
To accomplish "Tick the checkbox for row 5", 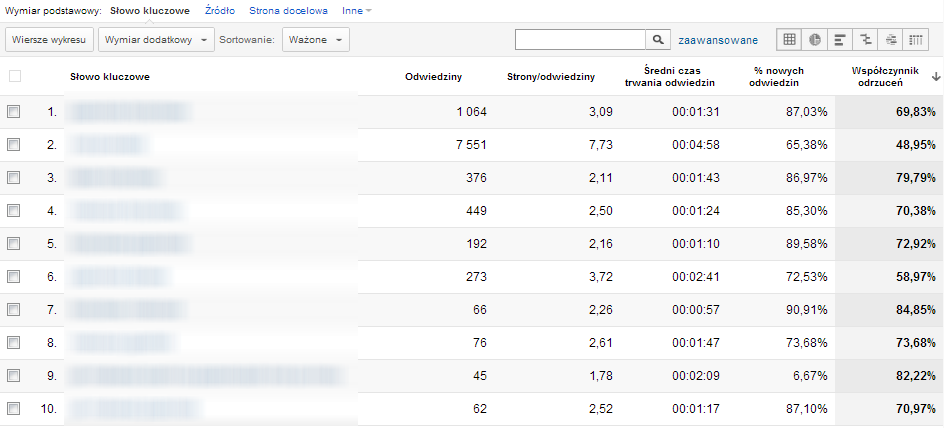I will click(14, 244).
